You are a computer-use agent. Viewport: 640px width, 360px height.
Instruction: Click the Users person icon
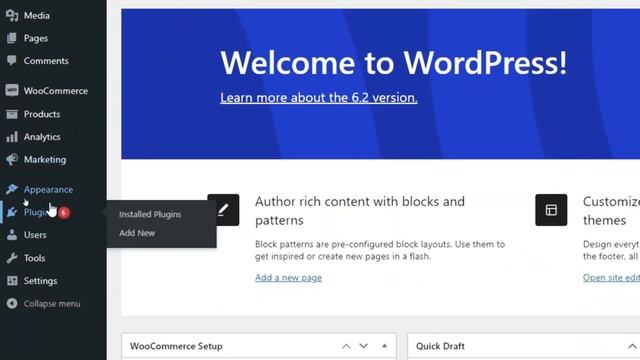click(x=12, y=235)
